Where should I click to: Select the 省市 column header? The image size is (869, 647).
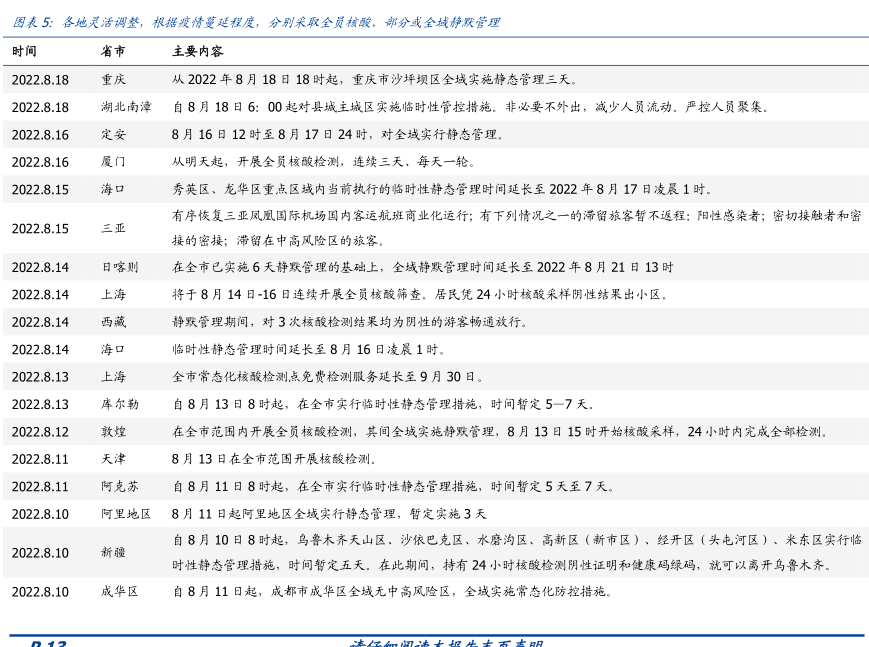click(x=113, y=51)
